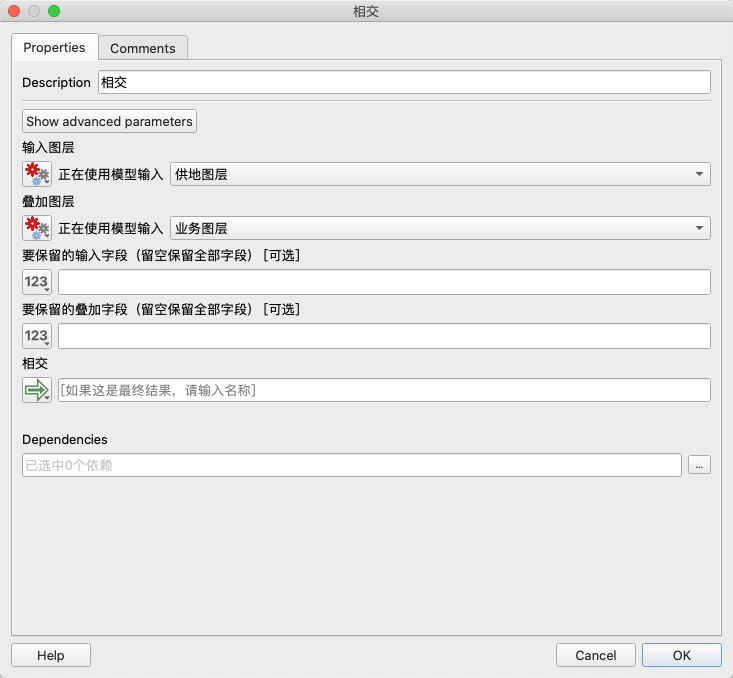Click the 123 value icon for 要保留的输入字段
This screenshot has height=678, width=733.
[x=36, y=282]
